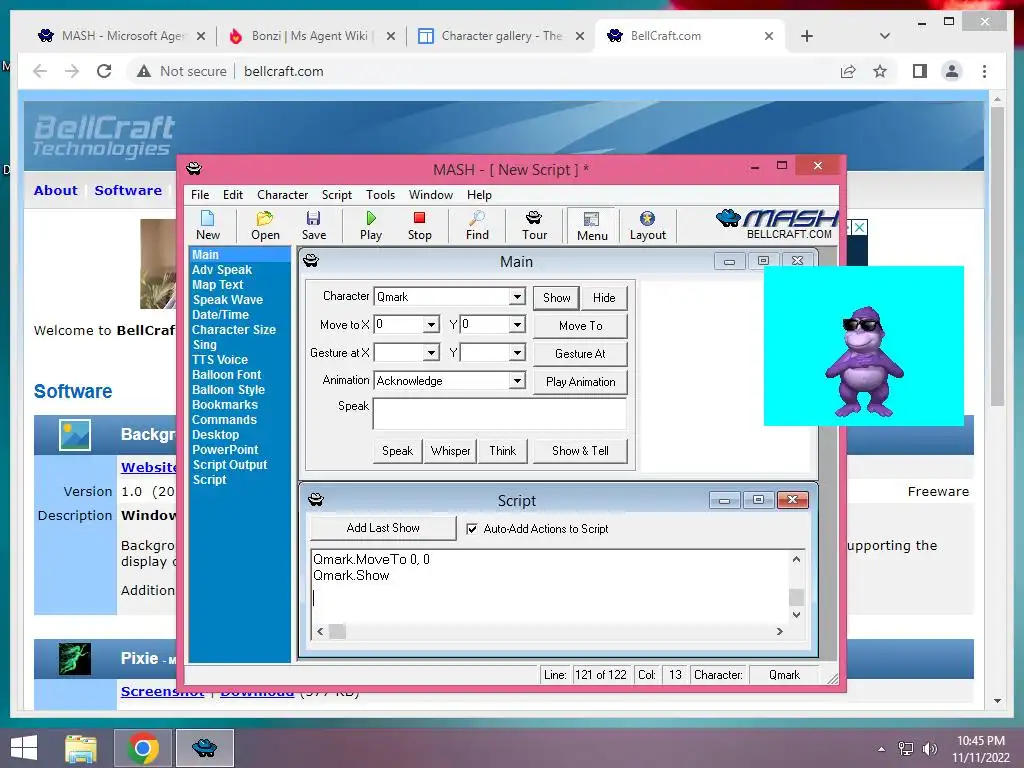Toggle Auto-Add Actions to Script checkbox
Image resolution: width=1024 pixels, height=768 pixels.
472,529
